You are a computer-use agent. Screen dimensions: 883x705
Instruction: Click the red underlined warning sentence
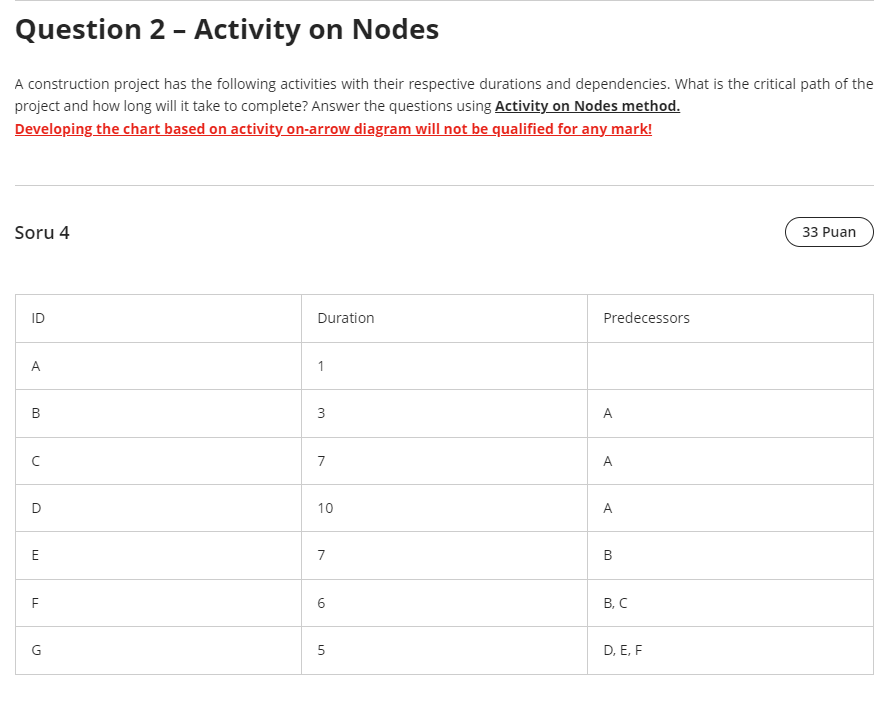[x=333, y=129]
